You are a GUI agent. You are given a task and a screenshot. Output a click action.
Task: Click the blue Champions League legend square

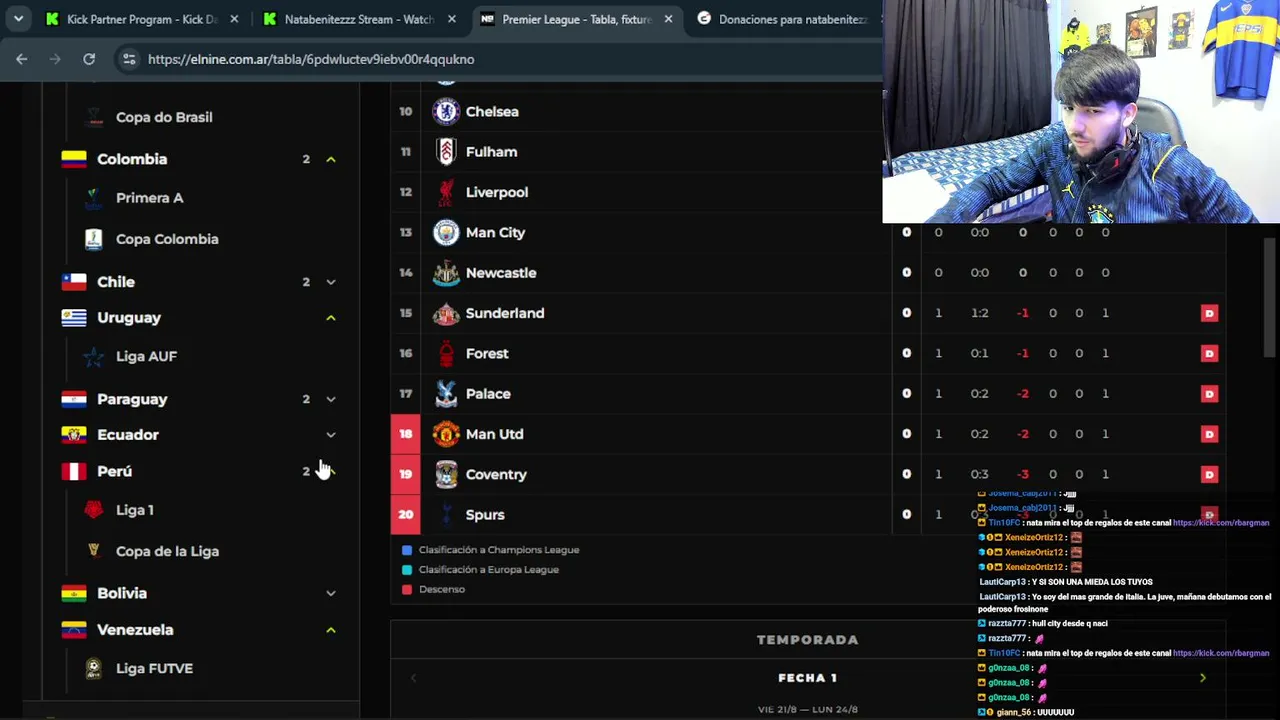pos(407,550)
